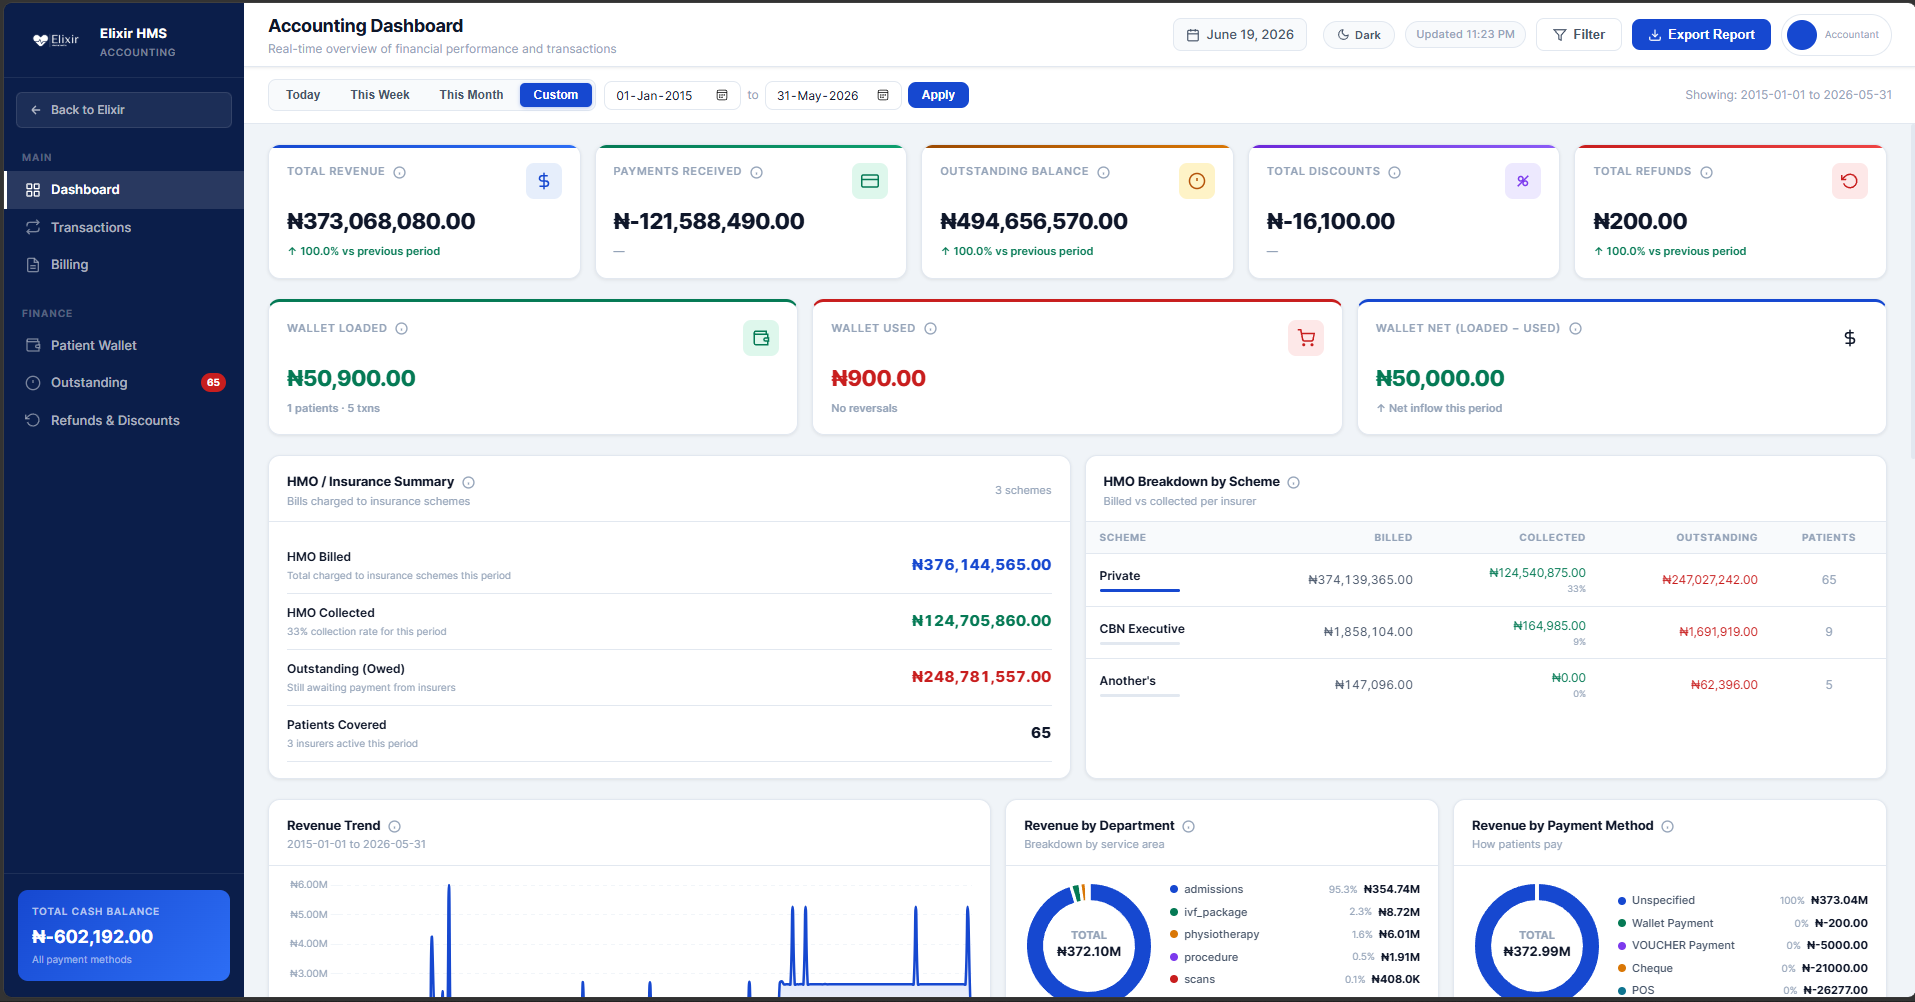Select the Today range tab
The image size is (1915, 1002).
(303, 95)
